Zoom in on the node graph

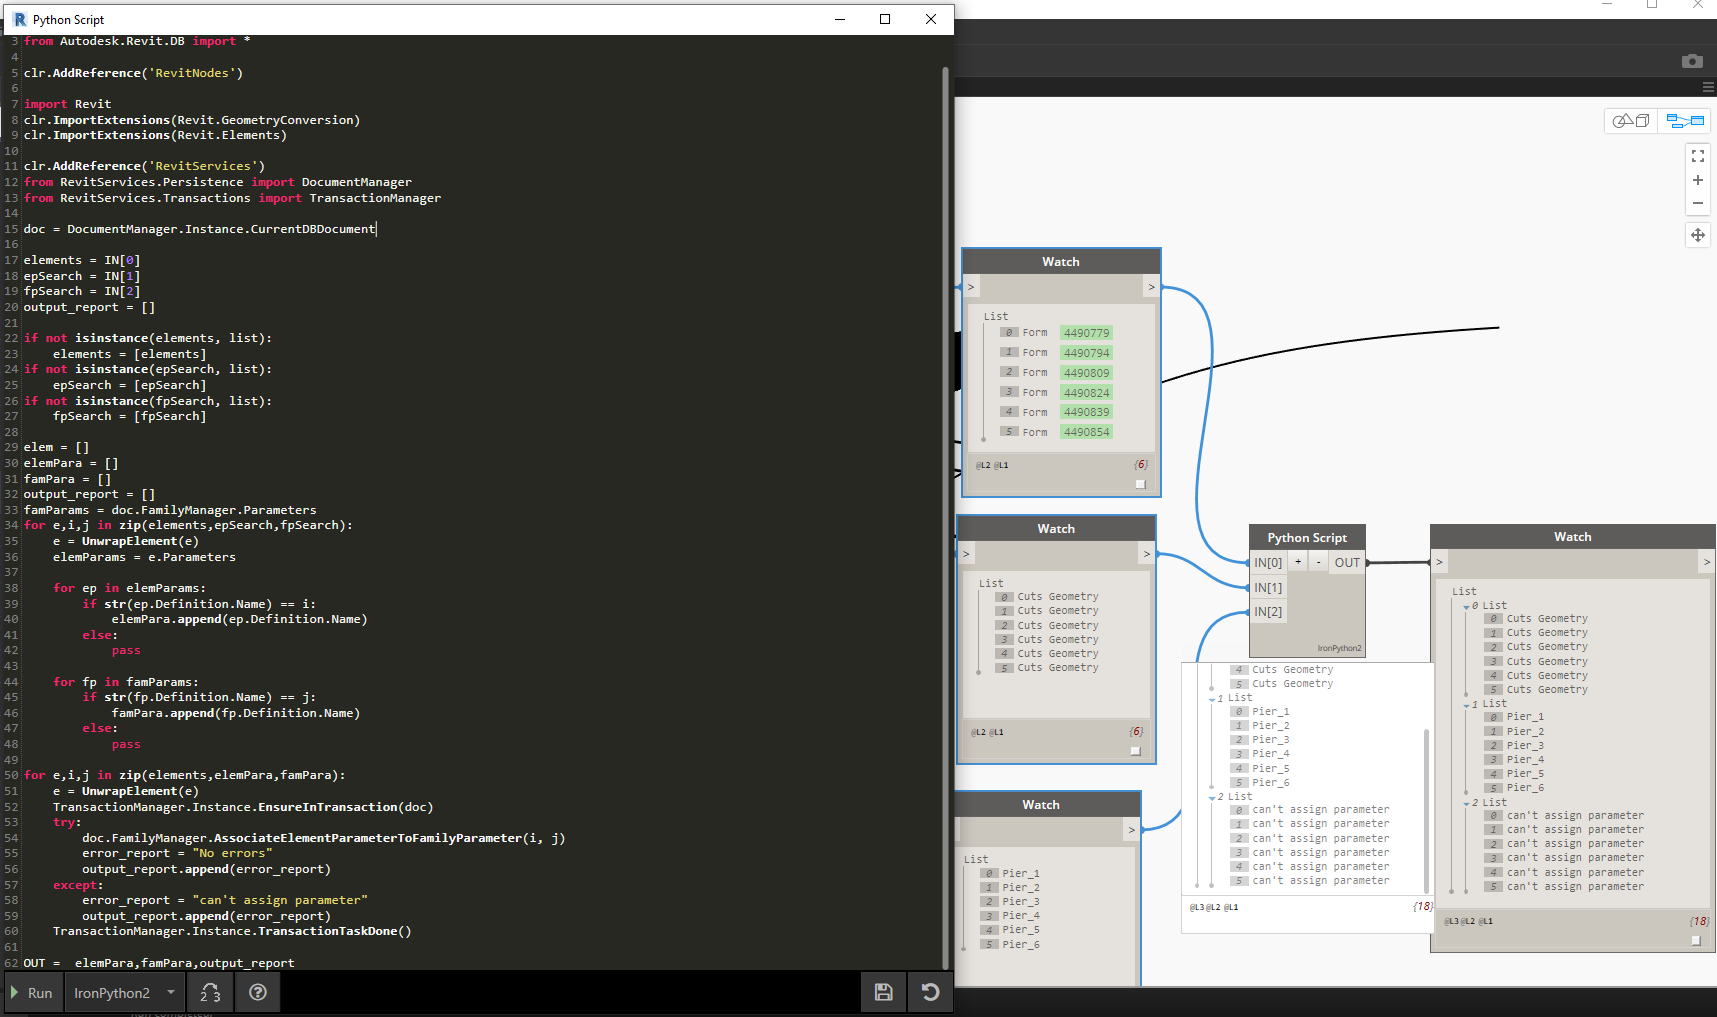[x=1697, y=180]
